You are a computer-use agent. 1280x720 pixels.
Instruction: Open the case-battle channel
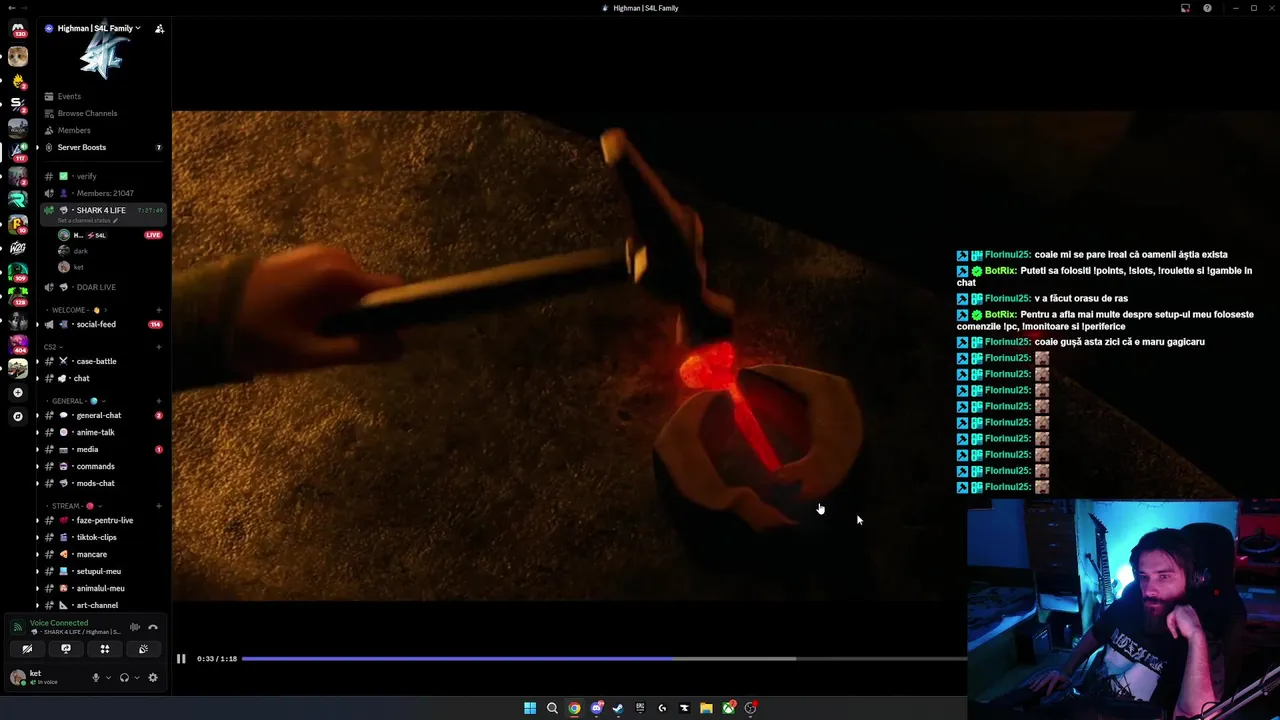(96, 361)
